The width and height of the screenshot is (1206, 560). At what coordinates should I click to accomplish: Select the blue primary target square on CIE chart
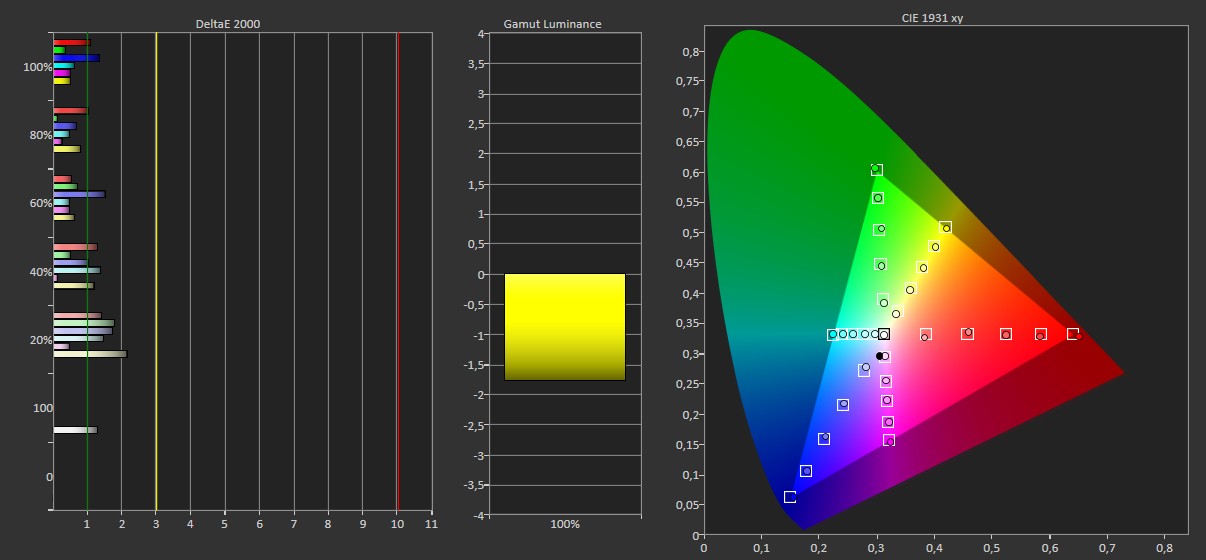[790, 497]
